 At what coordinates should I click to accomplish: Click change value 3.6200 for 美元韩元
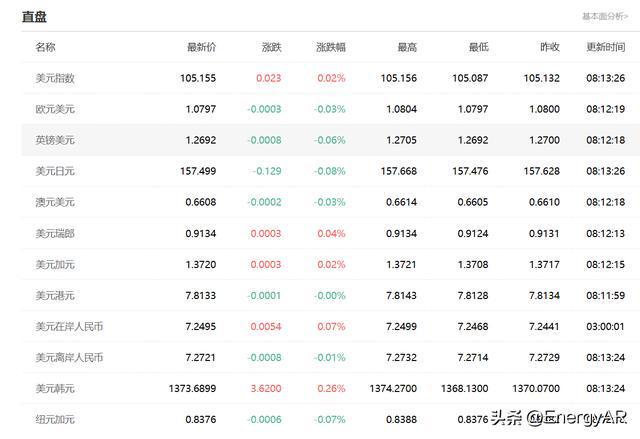coord(266,388)
